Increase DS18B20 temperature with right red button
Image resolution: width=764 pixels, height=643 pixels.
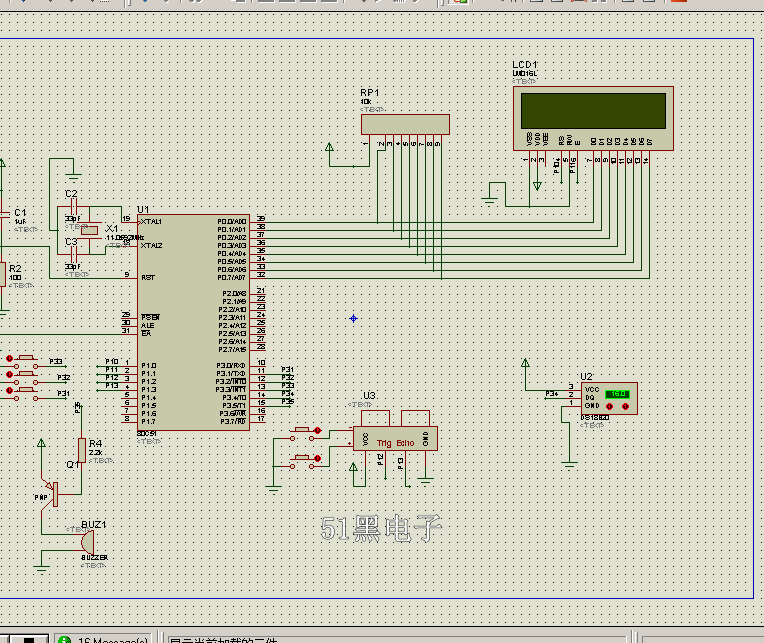[626, 406]
